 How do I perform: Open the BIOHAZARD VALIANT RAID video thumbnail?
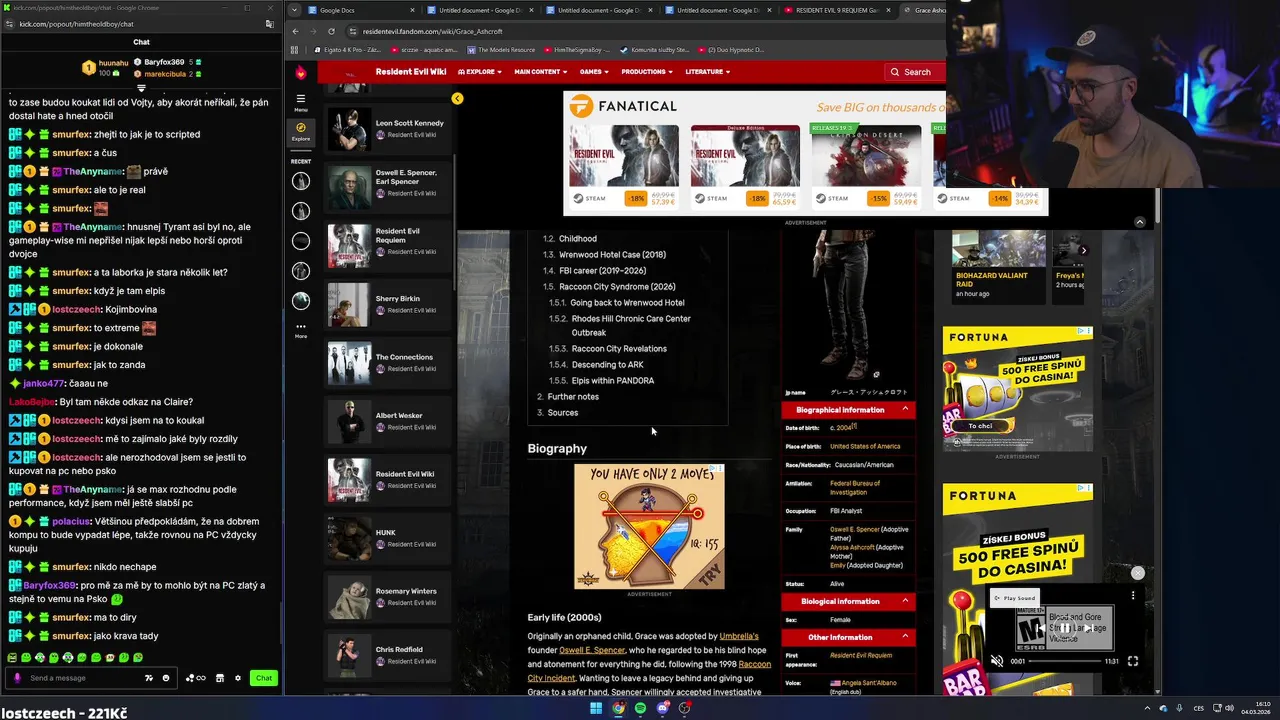998,250
